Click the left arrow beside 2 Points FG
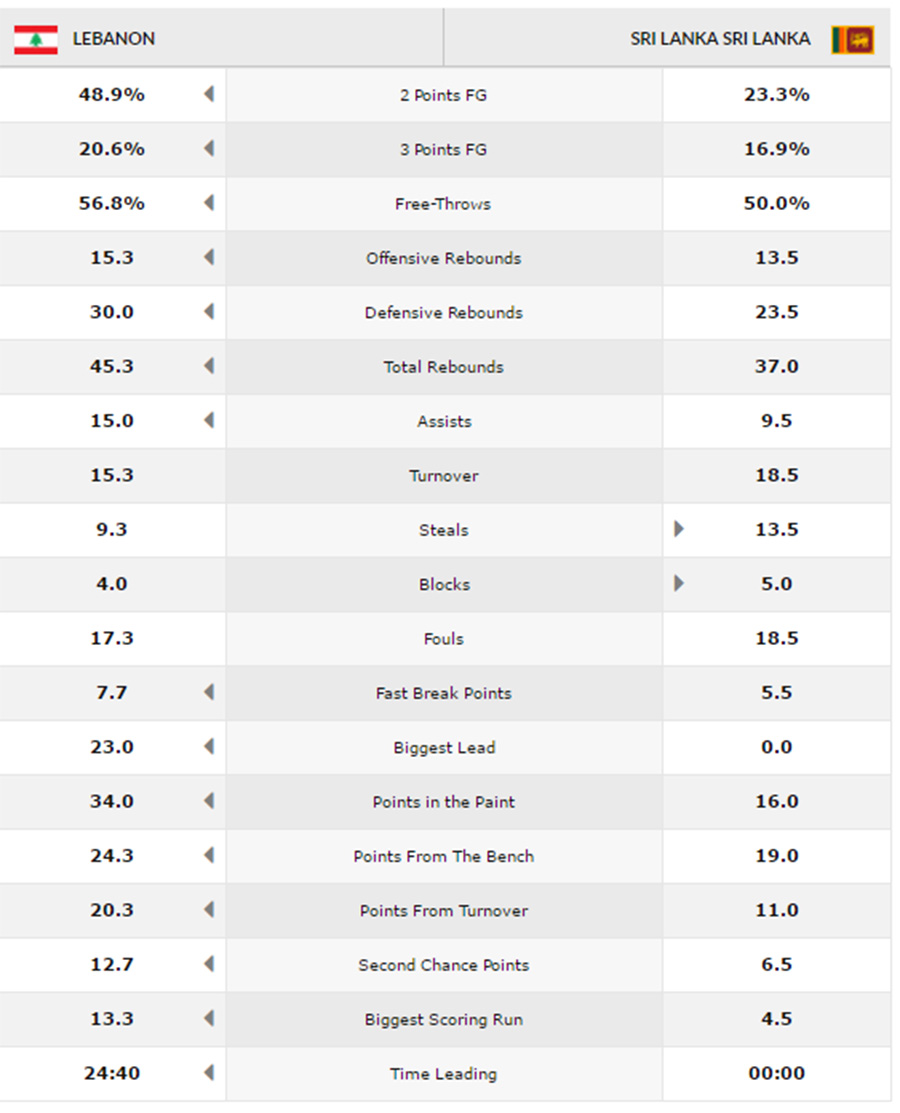Screen dimensions: 900x1113 (209, 94)
